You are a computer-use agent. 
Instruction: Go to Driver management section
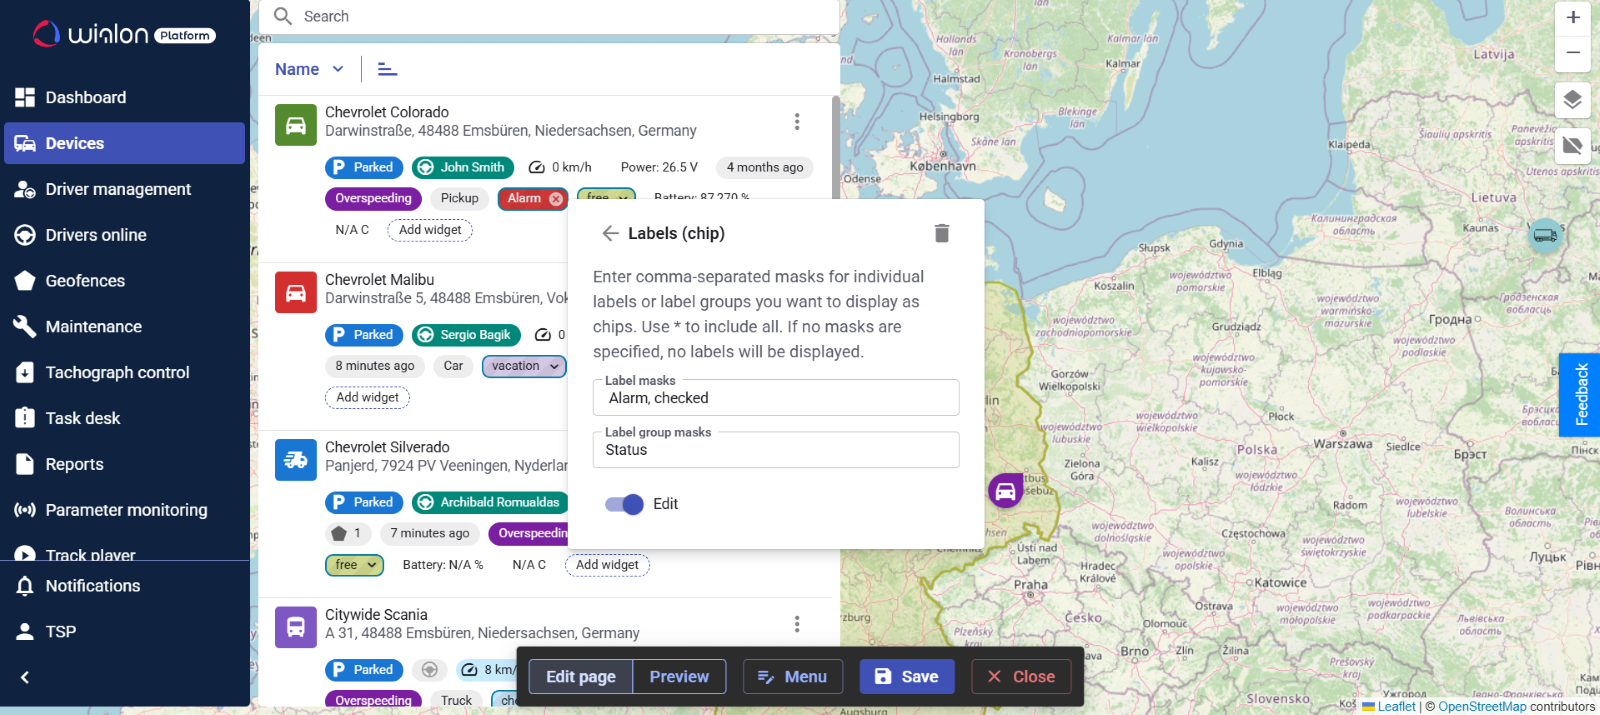pyautogui.click(x=118, y=189)
